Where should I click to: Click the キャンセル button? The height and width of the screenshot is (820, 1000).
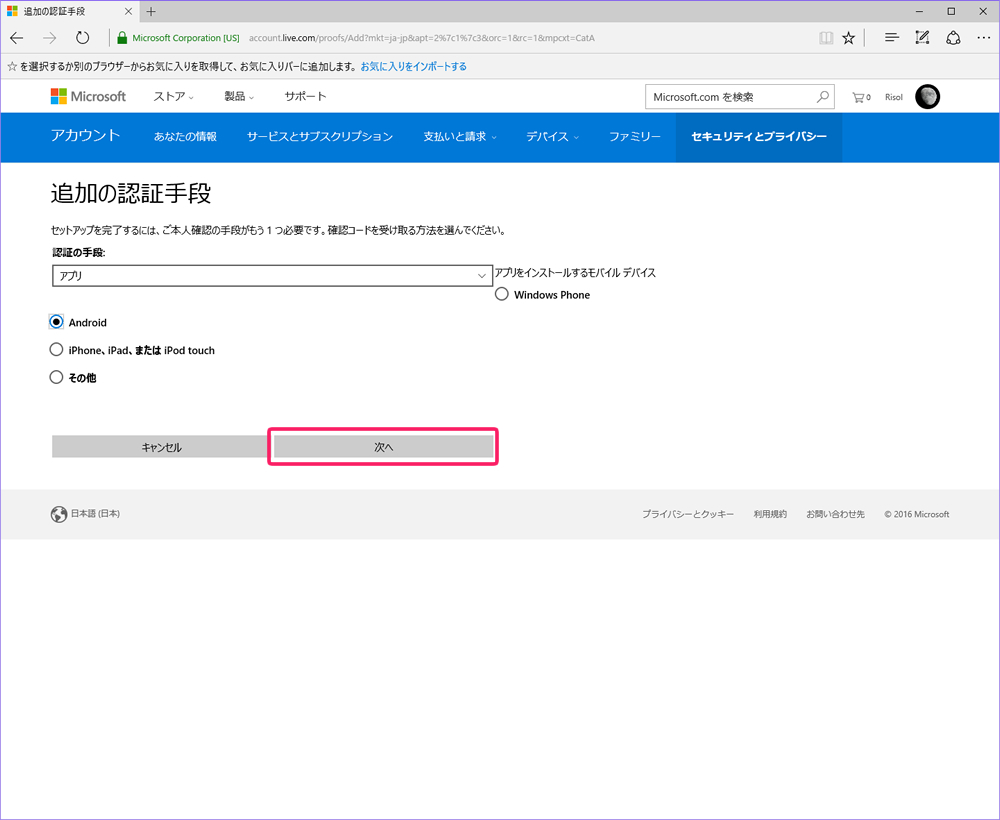click(162, 447)
